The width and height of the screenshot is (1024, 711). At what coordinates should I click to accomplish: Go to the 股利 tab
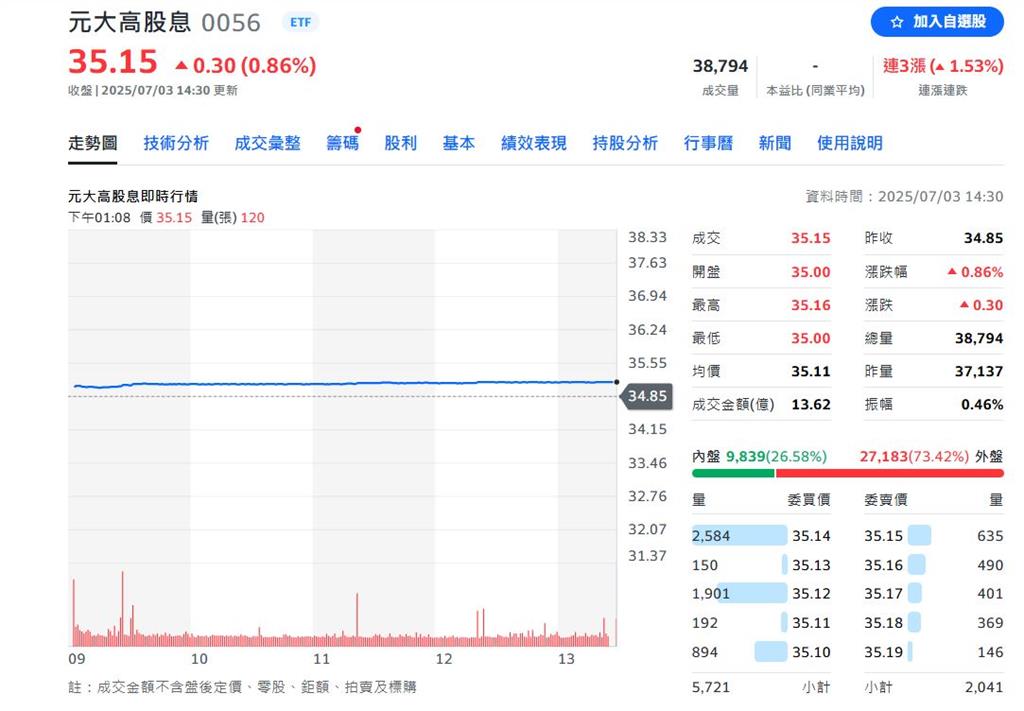click(x=400, y=143)
